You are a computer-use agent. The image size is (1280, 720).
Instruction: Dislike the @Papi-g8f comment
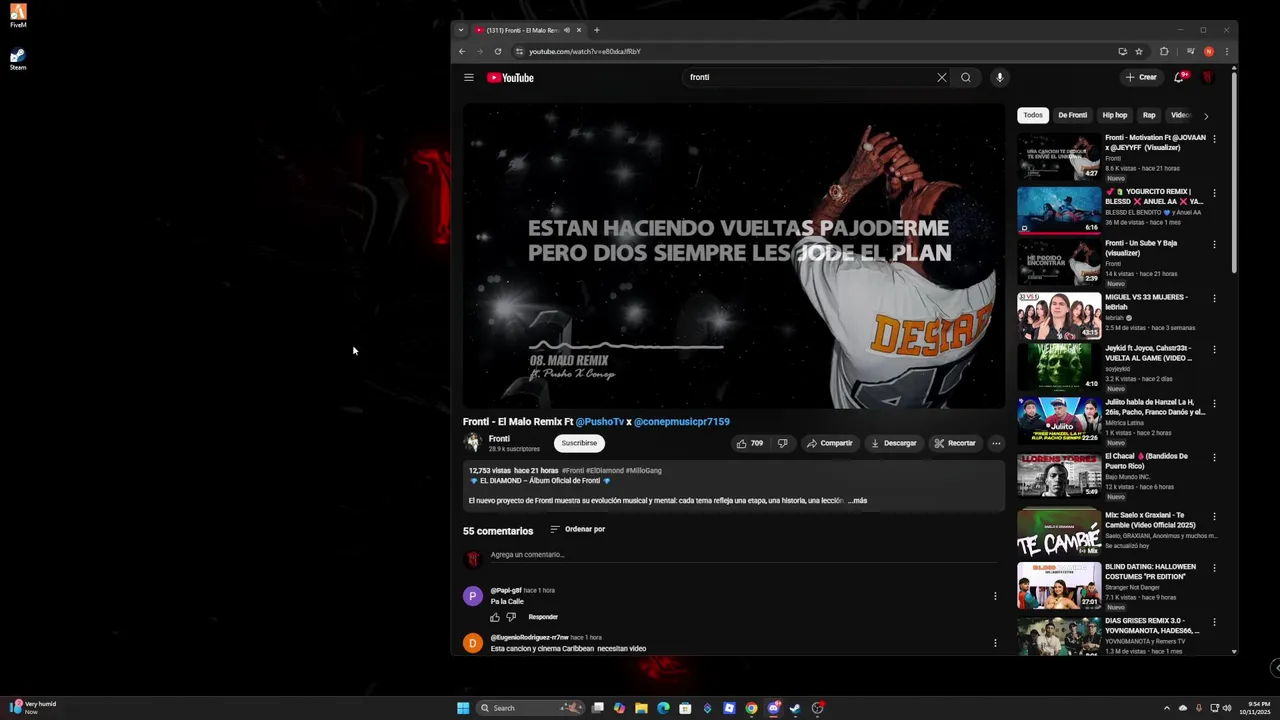511,617
